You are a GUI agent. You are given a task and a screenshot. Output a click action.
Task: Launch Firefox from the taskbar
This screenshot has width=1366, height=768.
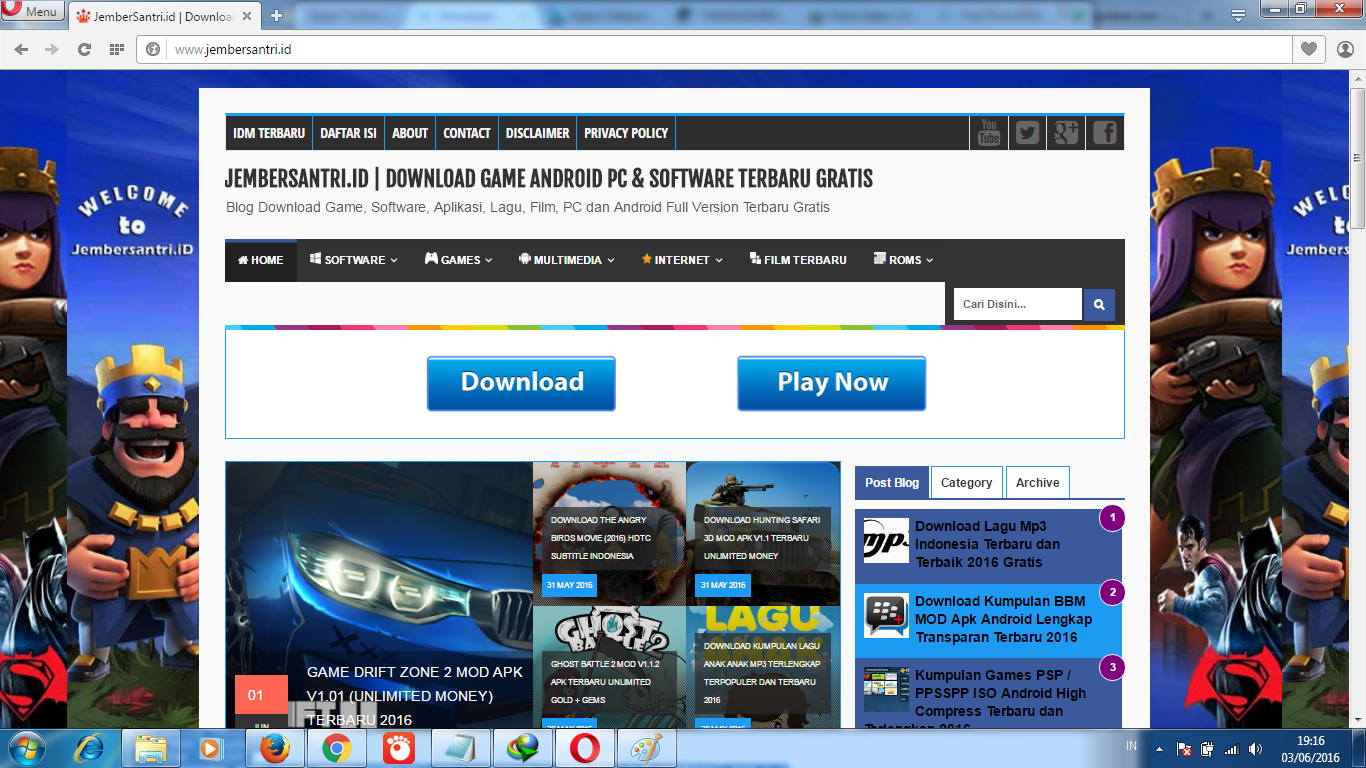[x=273, y=748]
